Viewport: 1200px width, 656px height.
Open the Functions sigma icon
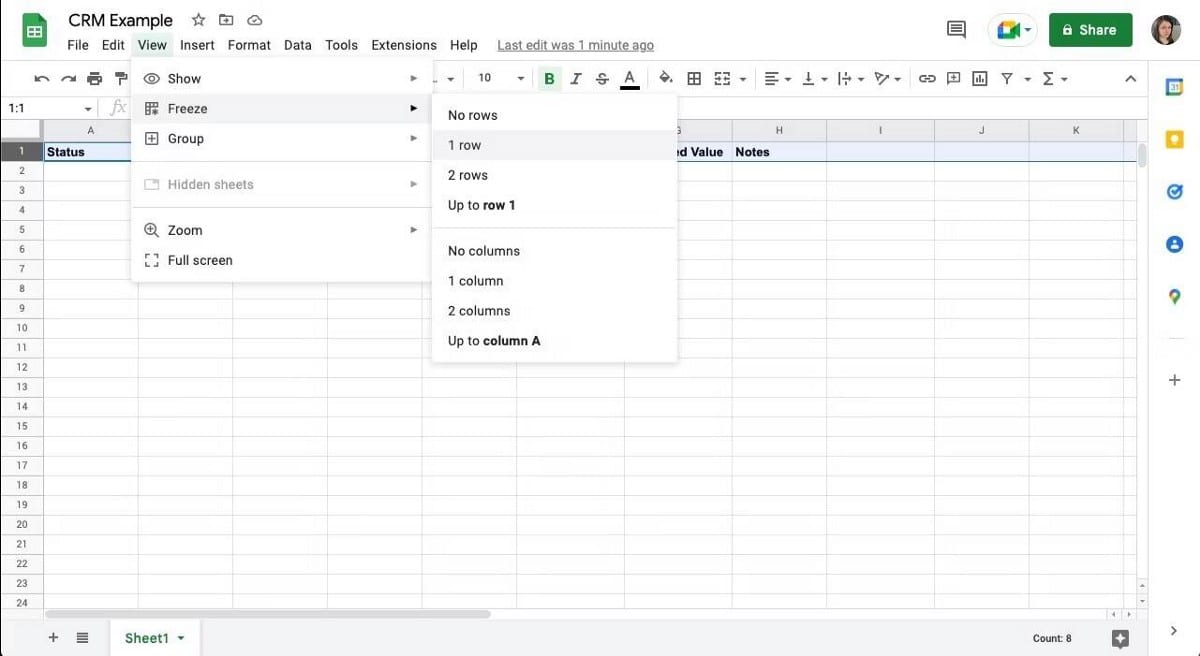tap(1049, 77)
